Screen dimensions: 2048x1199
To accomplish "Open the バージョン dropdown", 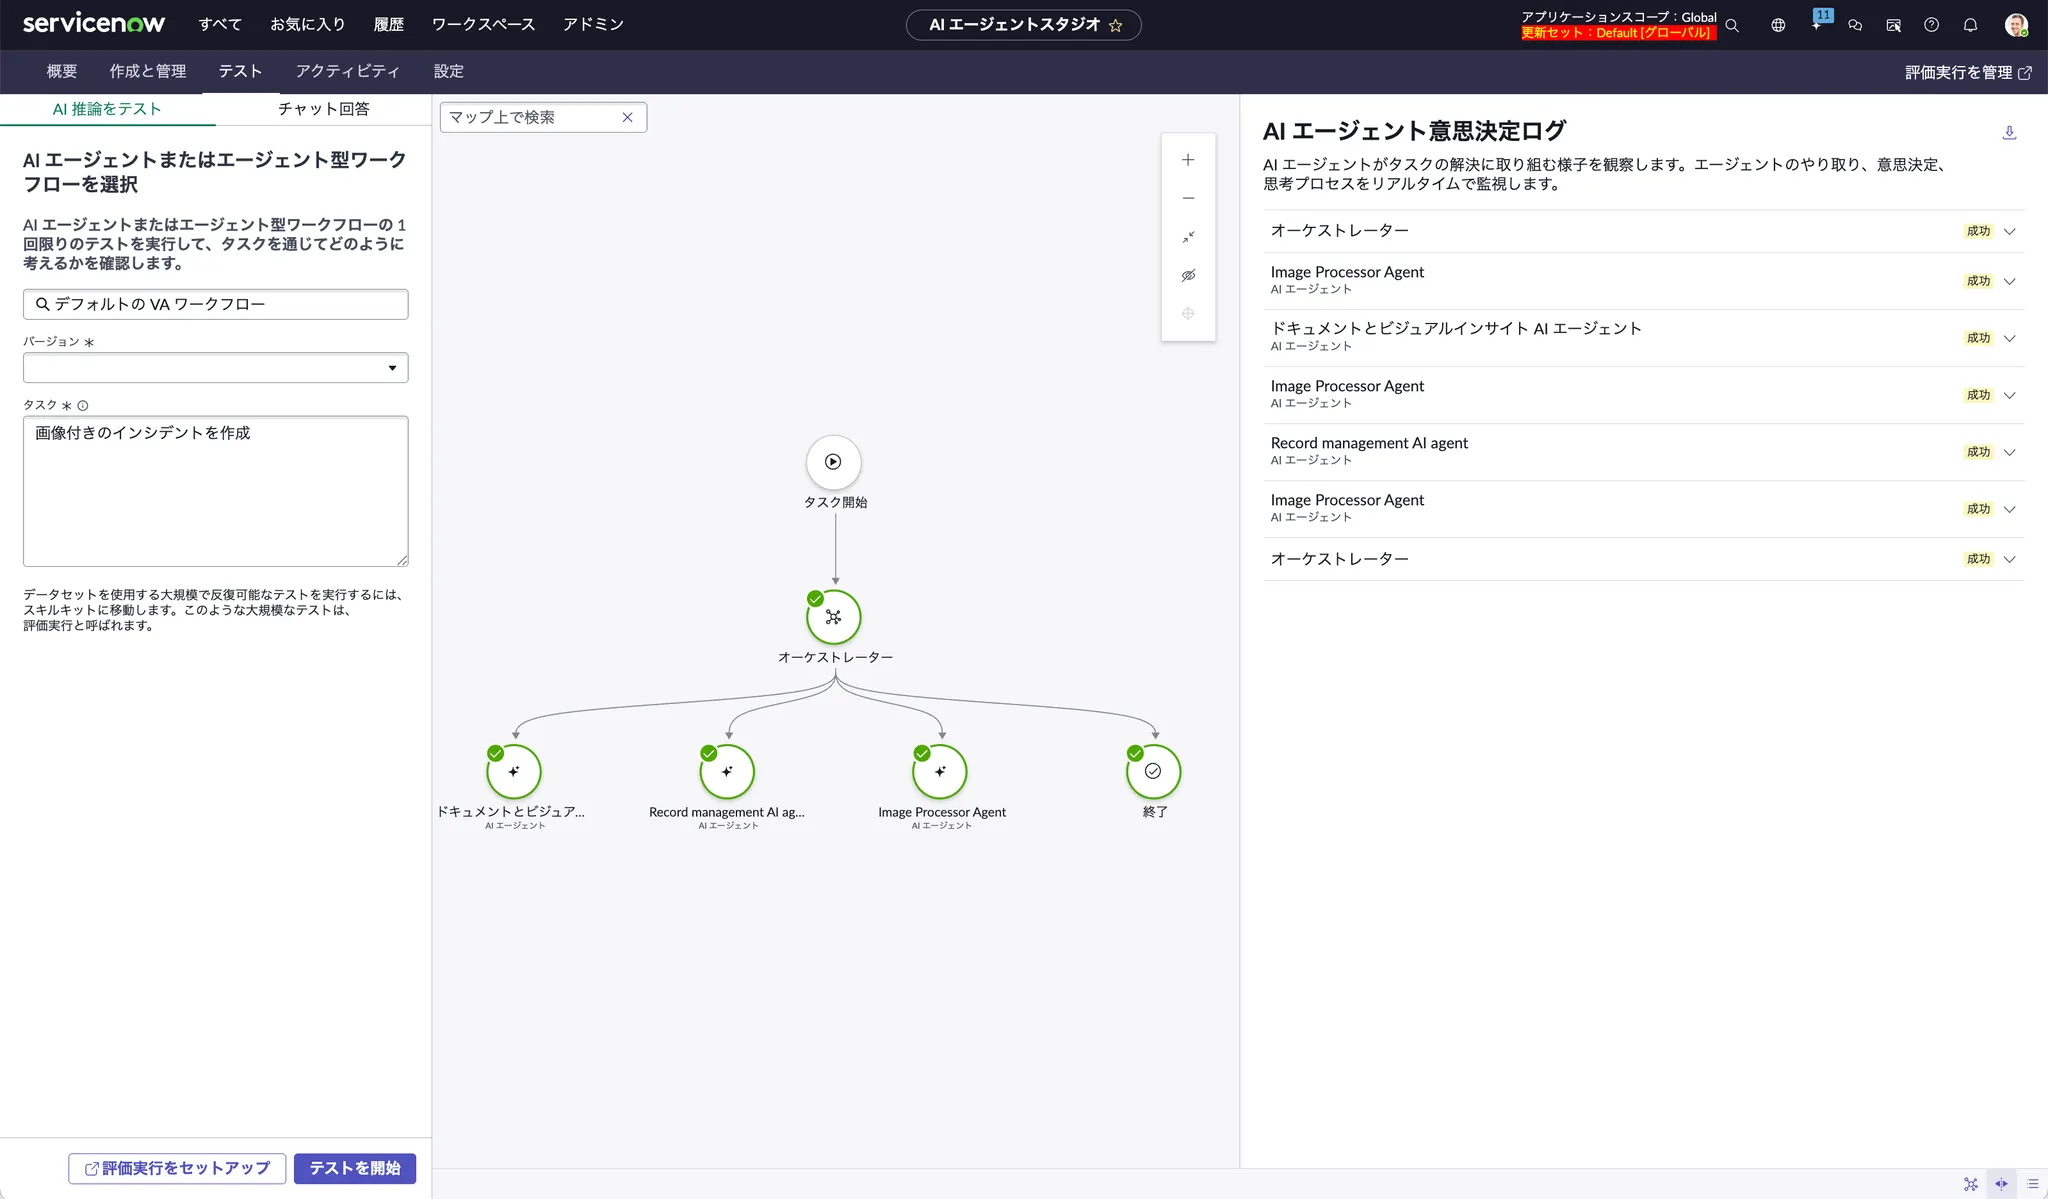I will tap(215, 368).
